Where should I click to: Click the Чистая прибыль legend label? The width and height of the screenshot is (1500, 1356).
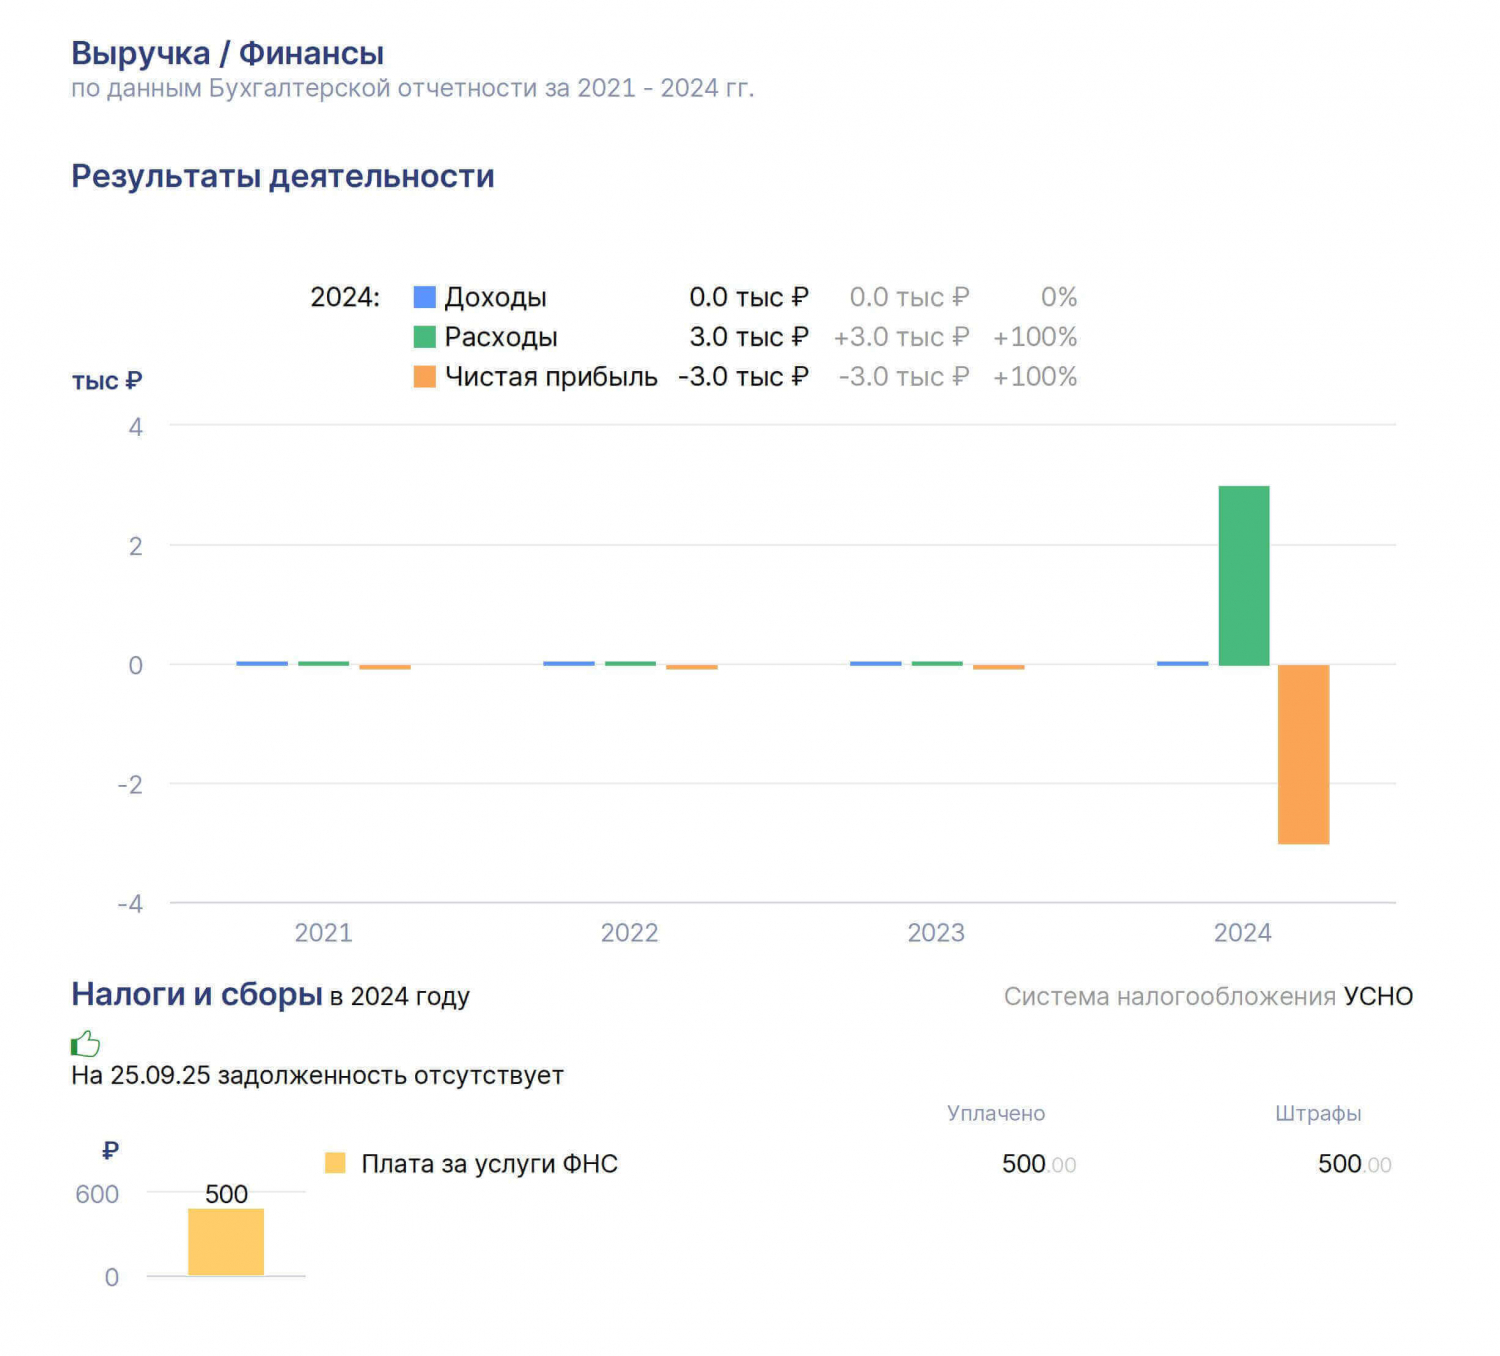pyautogui.click(x=551, y=377)
